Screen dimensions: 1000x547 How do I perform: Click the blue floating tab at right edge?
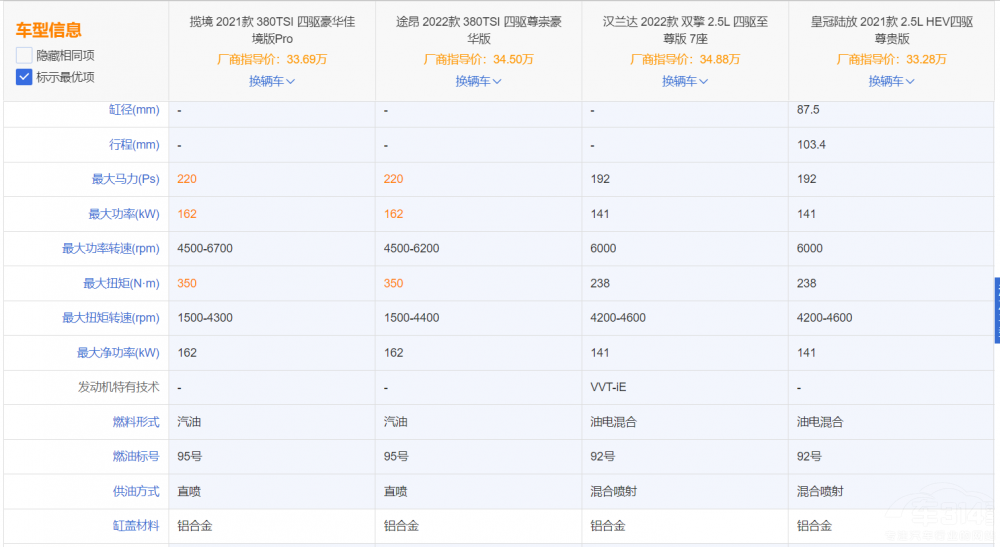click(996, 310)
